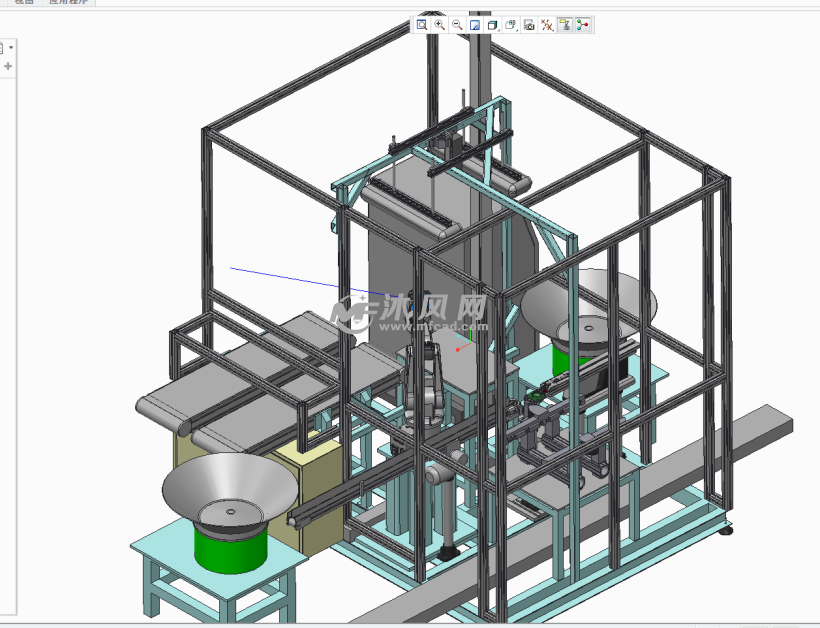Select the right-side vibratory bowl funnel
The height and width of the screenshot is (628, 820).
pyautogui.click(x=588, y=298)
